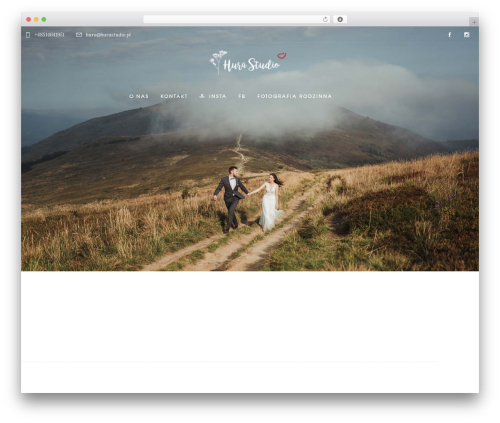500x423 pixels.
Task: Focus the browser address bar
Action: point(237,19)
